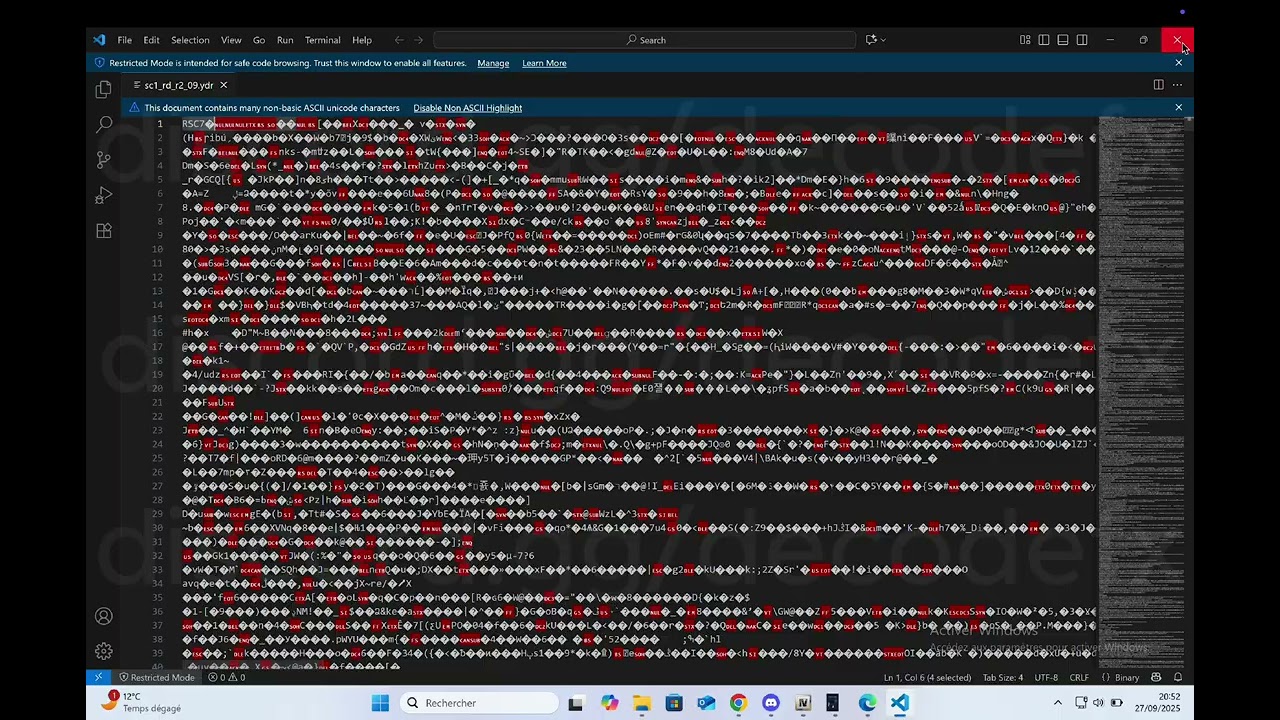Click line number 16 in gutter

coord(159,333)
